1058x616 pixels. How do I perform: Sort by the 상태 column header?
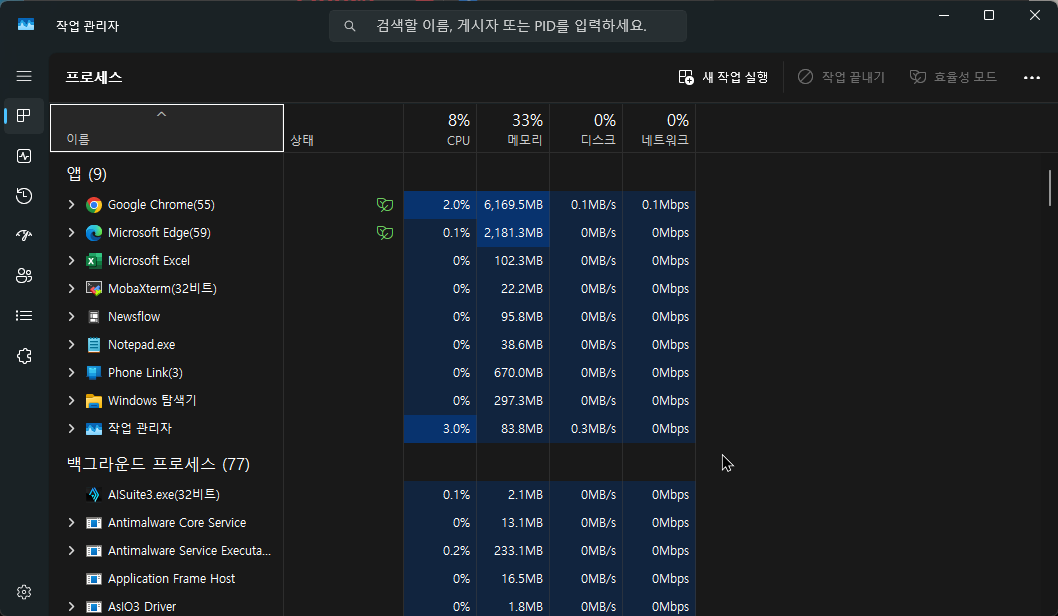pyautogui.click(x=343, y=128)
